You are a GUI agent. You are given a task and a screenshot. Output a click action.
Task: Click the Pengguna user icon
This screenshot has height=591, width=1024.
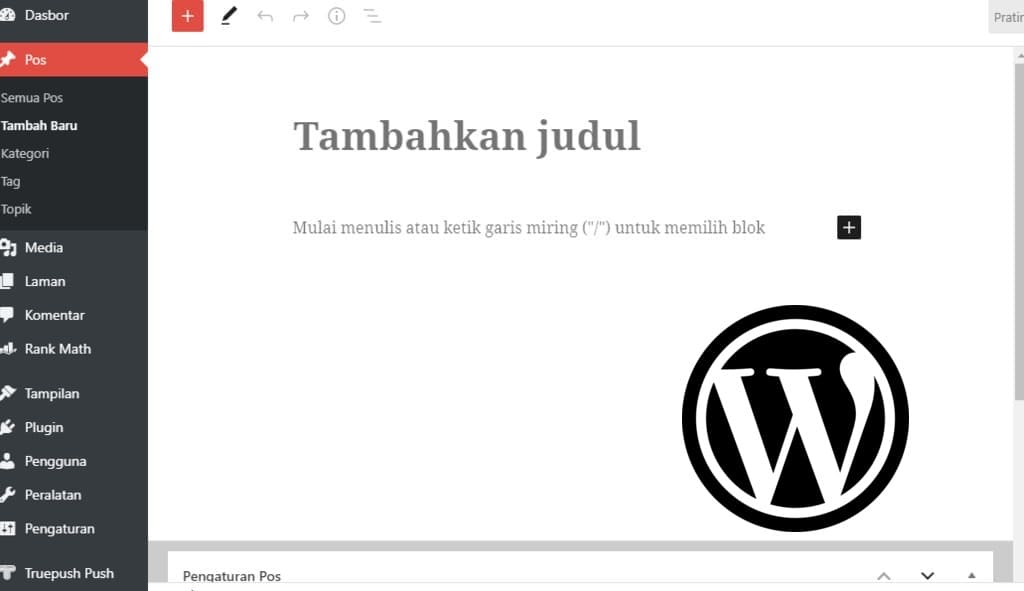pyautogui.click(x=7, y=461)
